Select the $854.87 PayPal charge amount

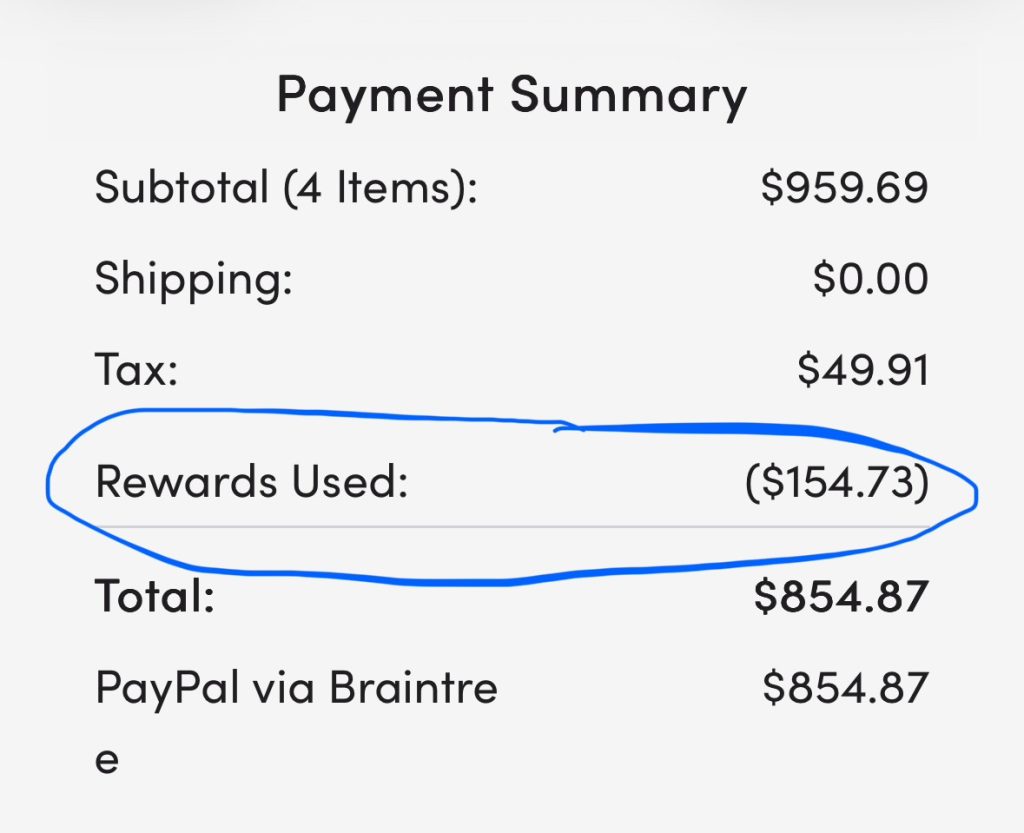845,689
